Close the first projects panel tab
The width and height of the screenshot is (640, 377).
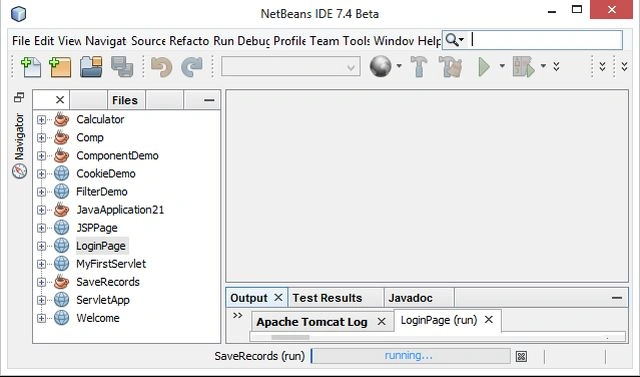coord(60,100)
